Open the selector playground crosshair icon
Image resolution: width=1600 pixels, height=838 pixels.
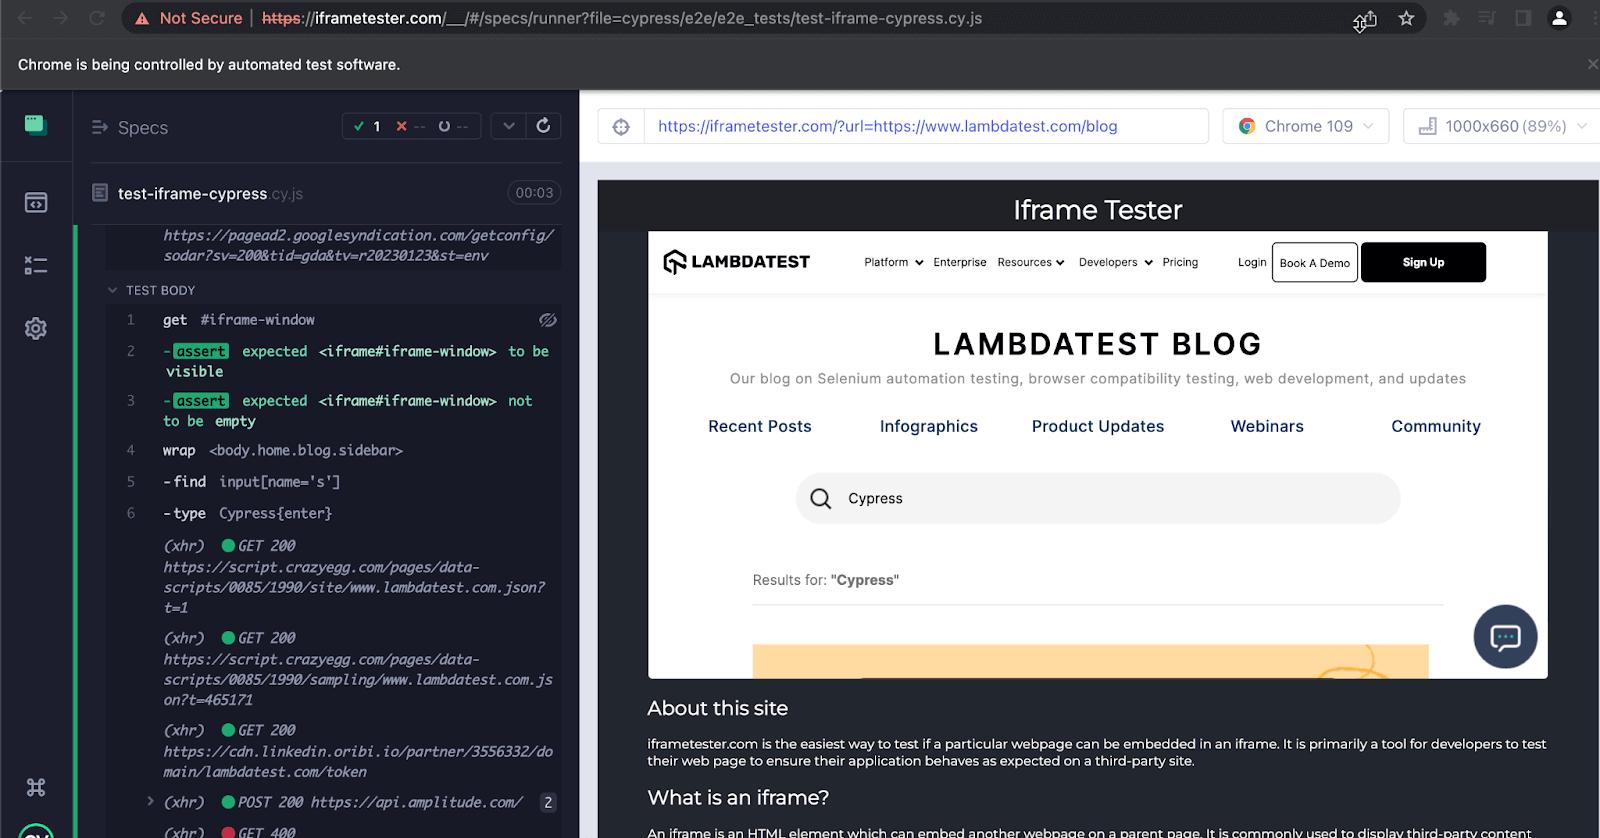click(621, 127)
